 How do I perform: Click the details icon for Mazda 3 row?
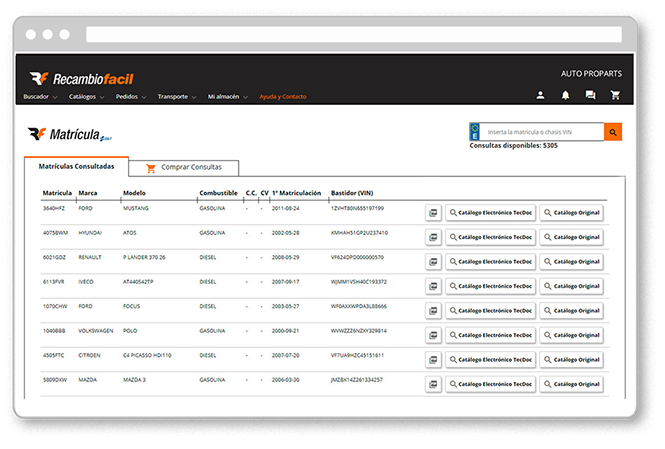point(433,383)
